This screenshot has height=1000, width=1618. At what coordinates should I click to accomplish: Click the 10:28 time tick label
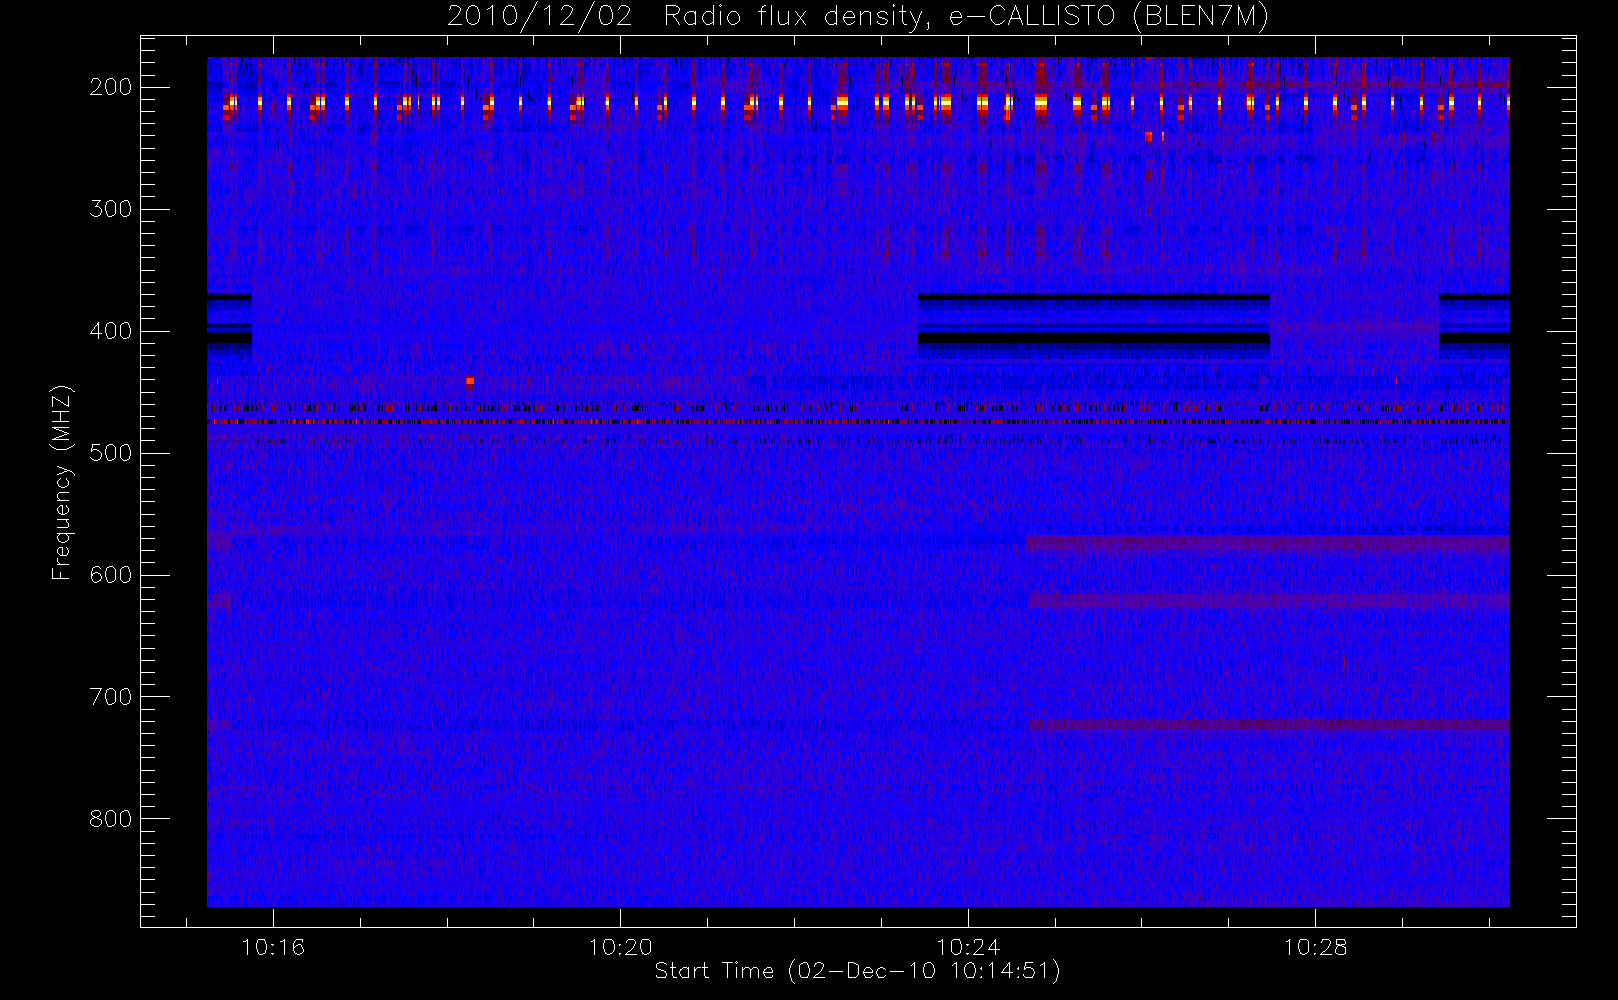point(1315,947)
